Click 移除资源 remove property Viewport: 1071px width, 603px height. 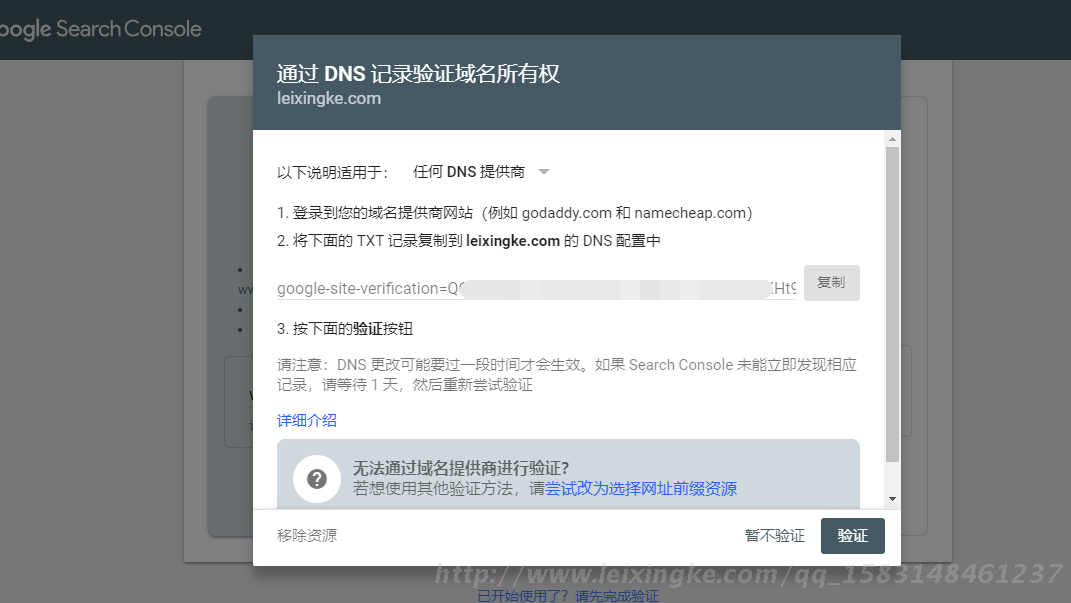pyautogui.click(x=307, y=535)
